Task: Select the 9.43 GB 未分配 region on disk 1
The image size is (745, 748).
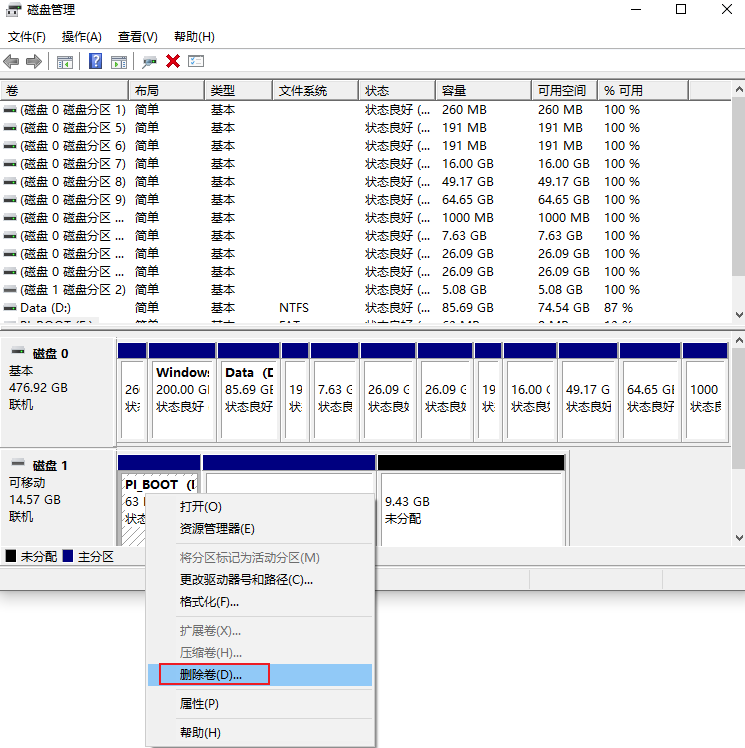Action: tap(471, 501)
